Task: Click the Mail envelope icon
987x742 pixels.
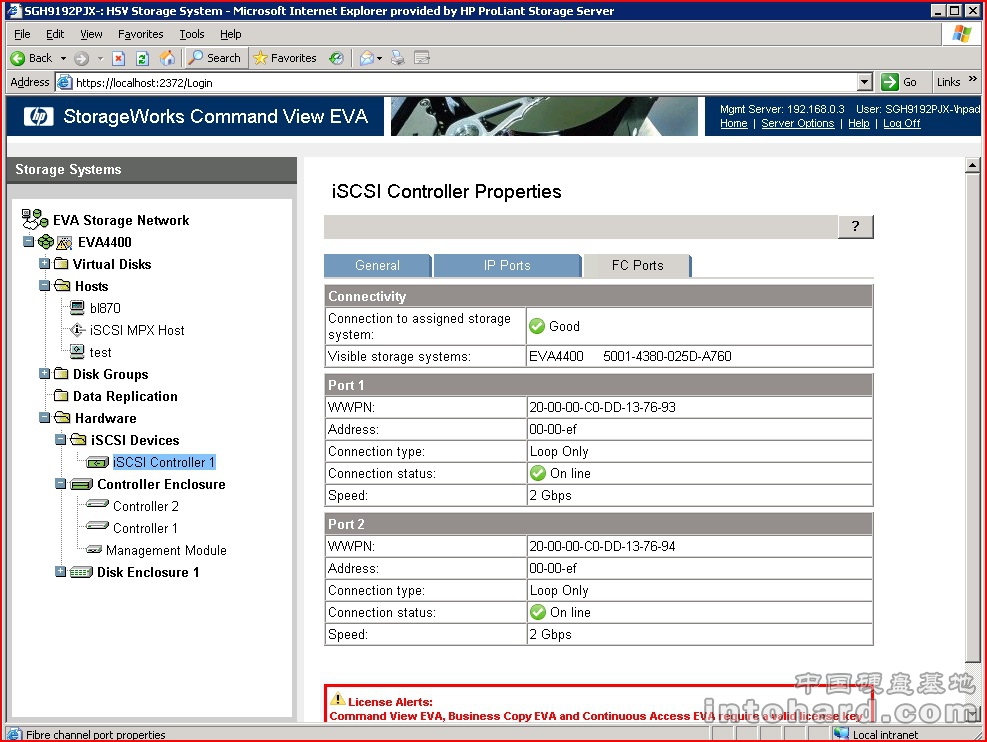Action: coord(366,59)
